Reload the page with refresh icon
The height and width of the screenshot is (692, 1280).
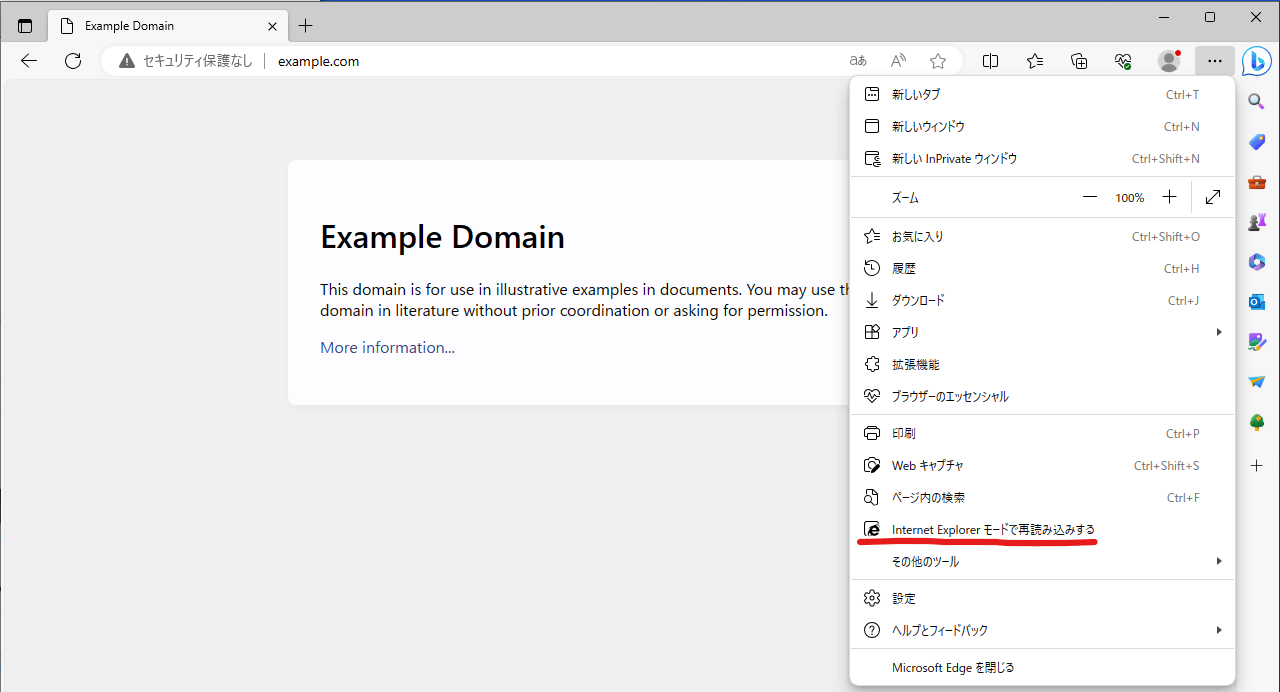coord(73,61)
